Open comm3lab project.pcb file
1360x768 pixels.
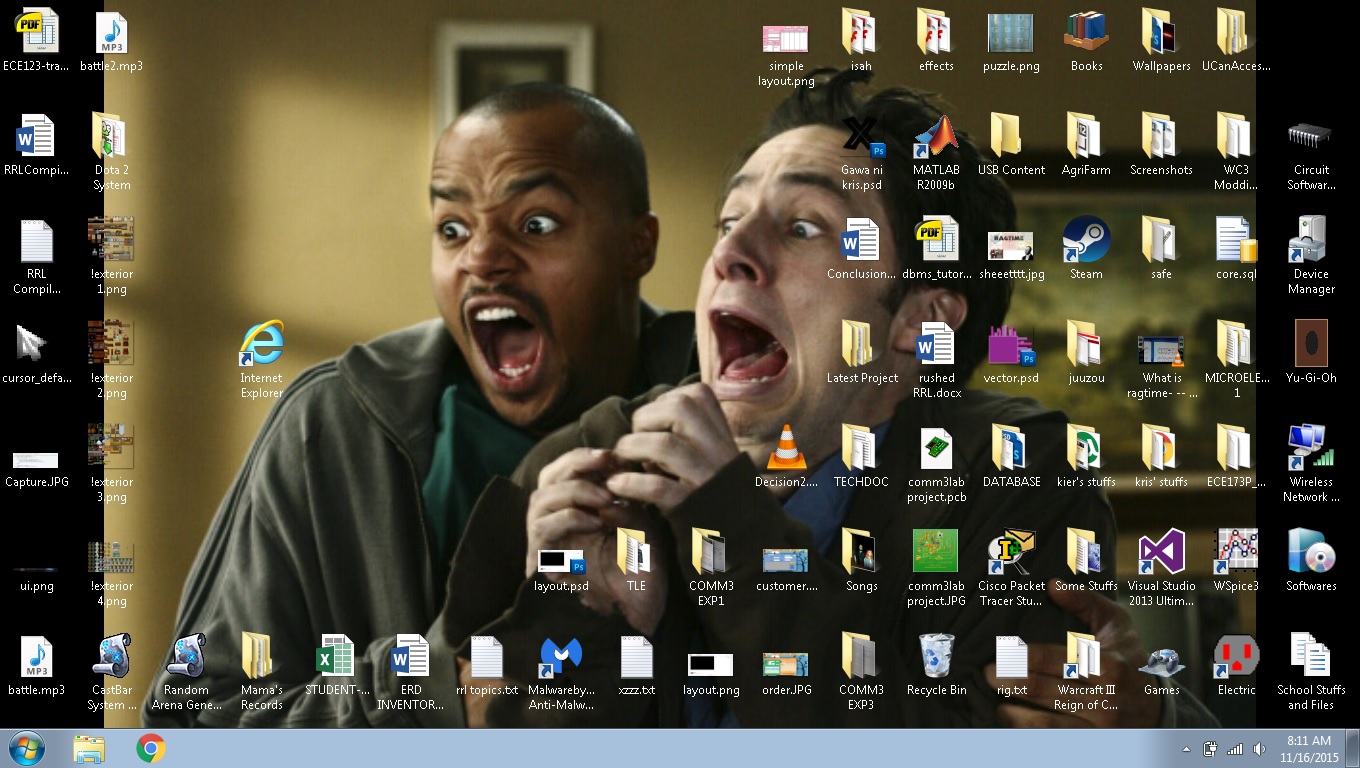[936, 449]
